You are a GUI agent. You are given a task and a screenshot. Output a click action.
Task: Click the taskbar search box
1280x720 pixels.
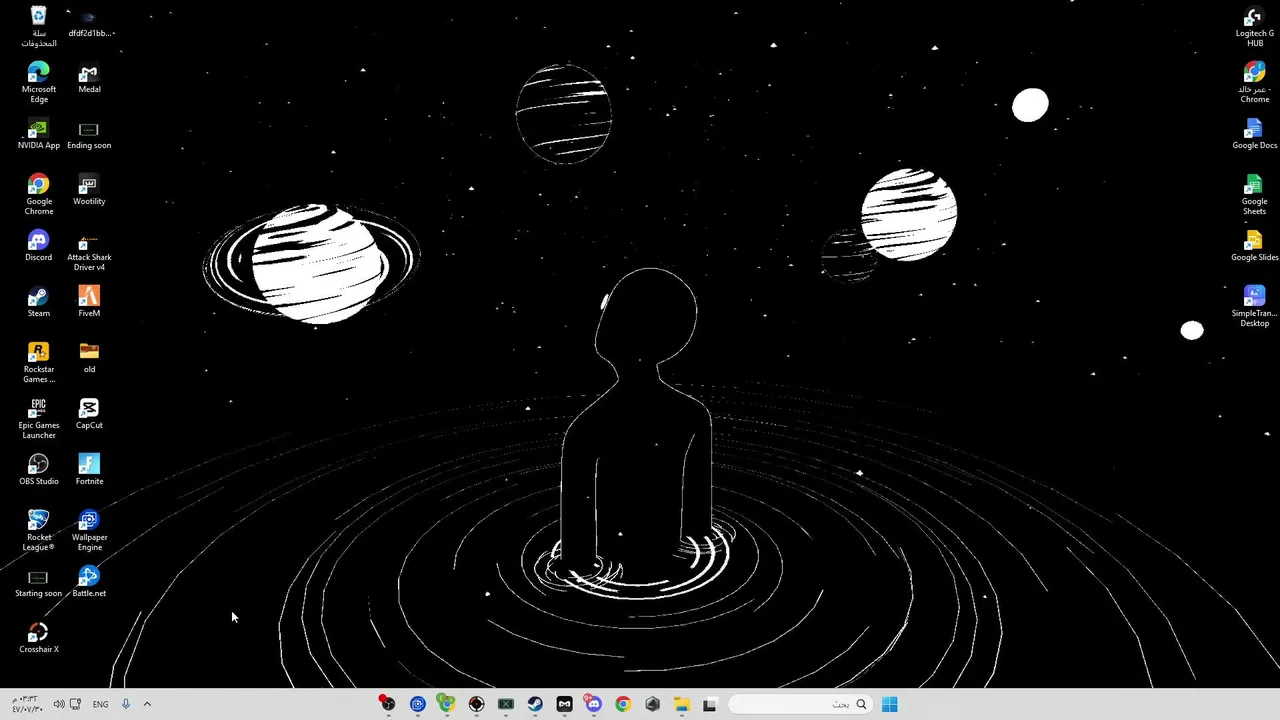(x=800, y=704)
